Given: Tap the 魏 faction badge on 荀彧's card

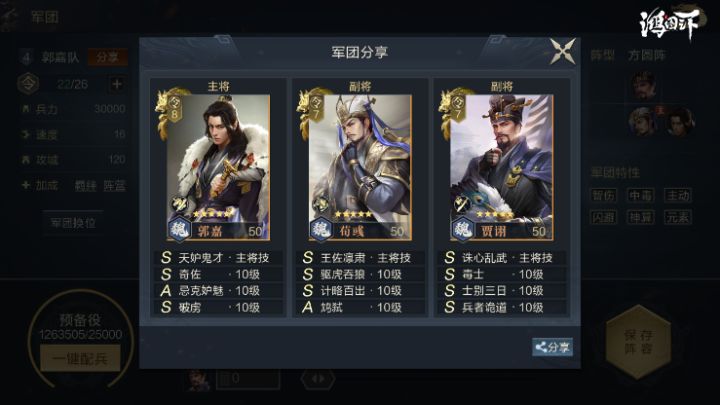Looking at the screenshot, I should click(321, 228).
